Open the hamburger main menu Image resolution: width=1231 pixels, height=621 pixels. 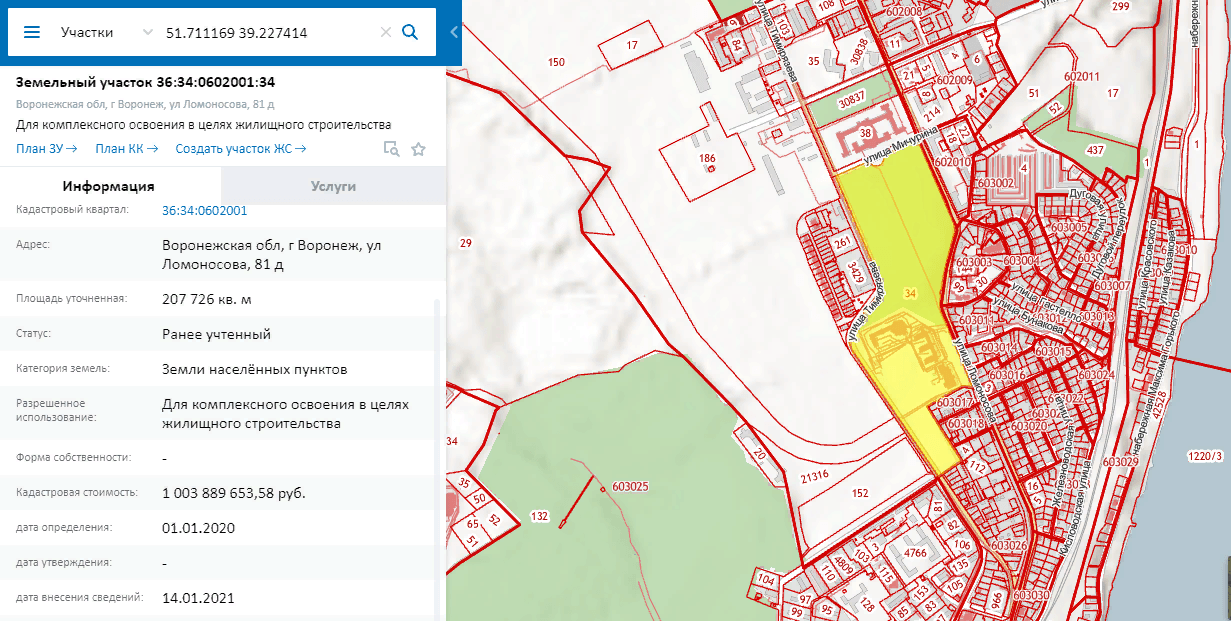(31, 32)
